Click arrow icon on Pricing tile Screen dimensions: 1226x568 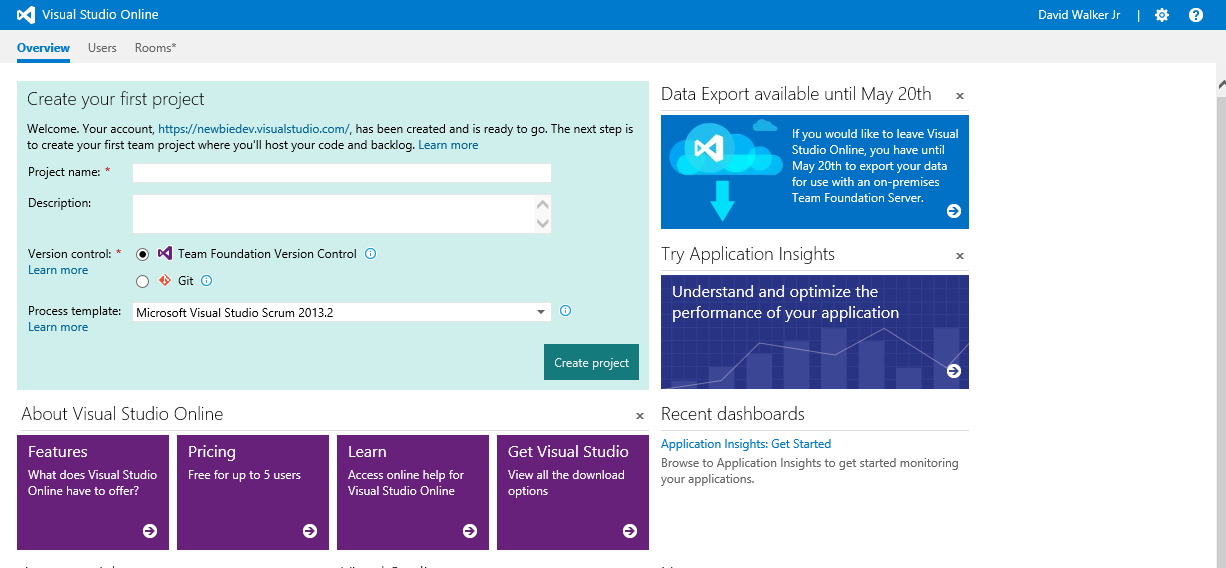(309, 531)
